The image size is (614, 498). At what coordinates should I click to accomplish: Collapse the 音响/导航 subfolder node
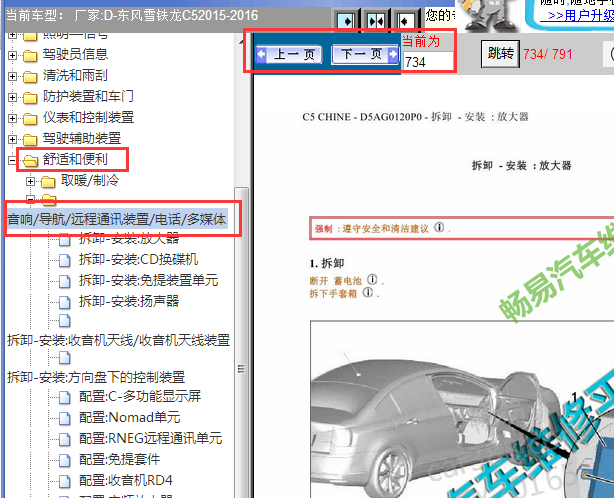coord(31,199)
